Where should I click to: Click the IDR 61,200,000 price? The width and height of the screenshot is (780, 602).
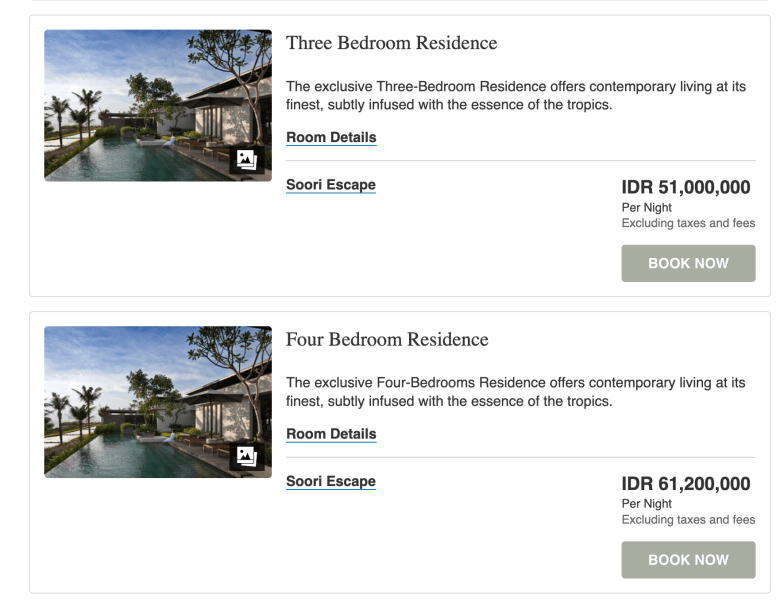[685, 484]
